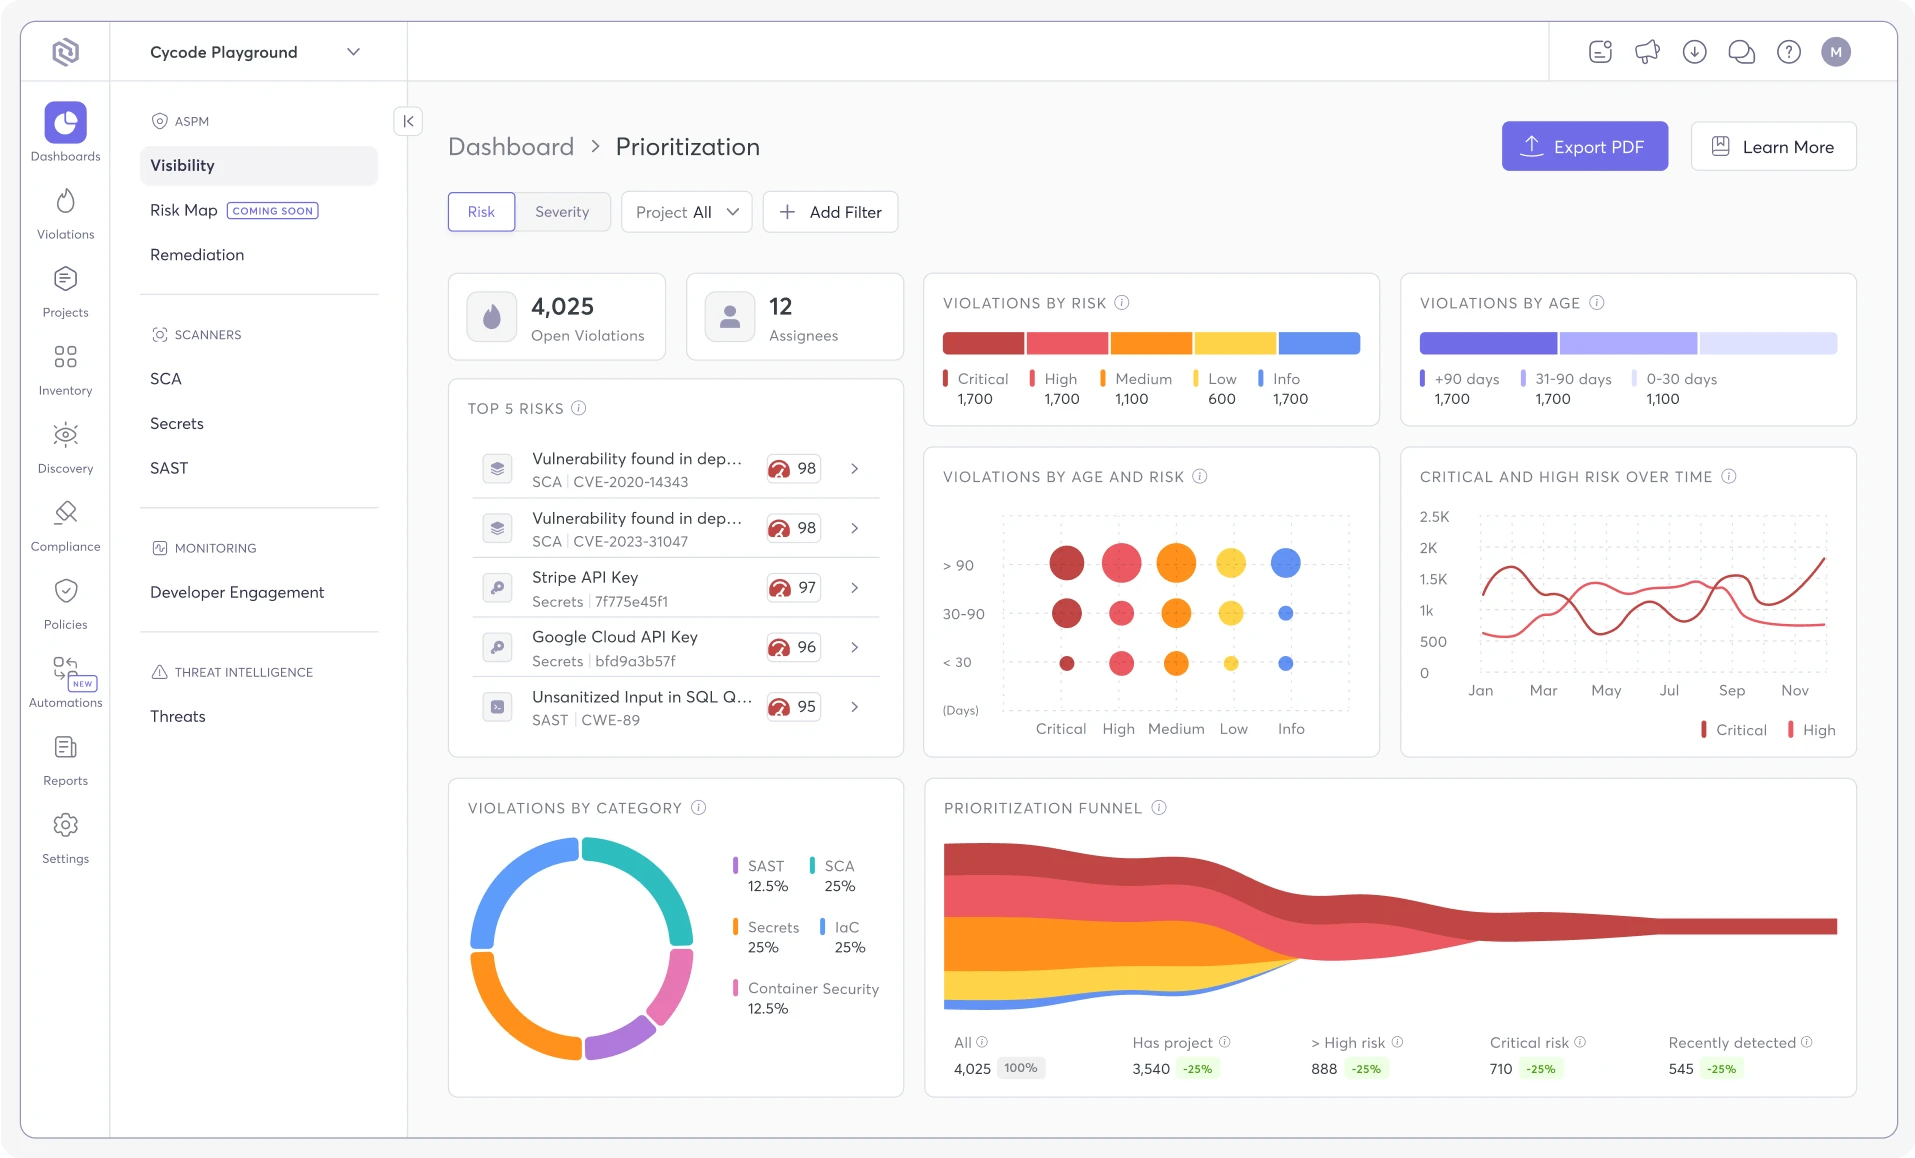Click the Learn More button
The image size is (1915, 1158).
[x=1773, y=146]
